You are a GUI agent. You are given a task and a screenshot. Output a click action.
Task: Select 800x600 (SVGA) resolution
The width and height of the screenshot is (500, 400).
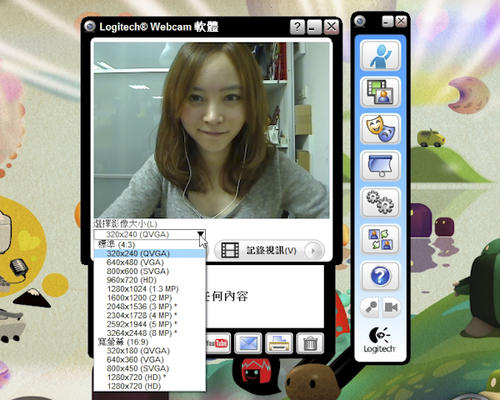(x=150, y=271)
